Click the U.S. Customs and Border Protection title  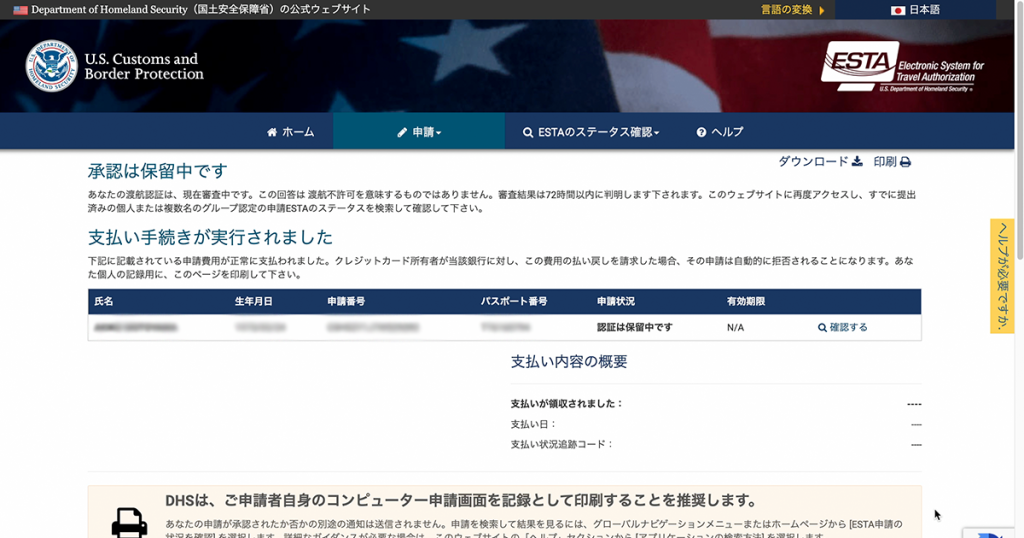click(143, 66)
